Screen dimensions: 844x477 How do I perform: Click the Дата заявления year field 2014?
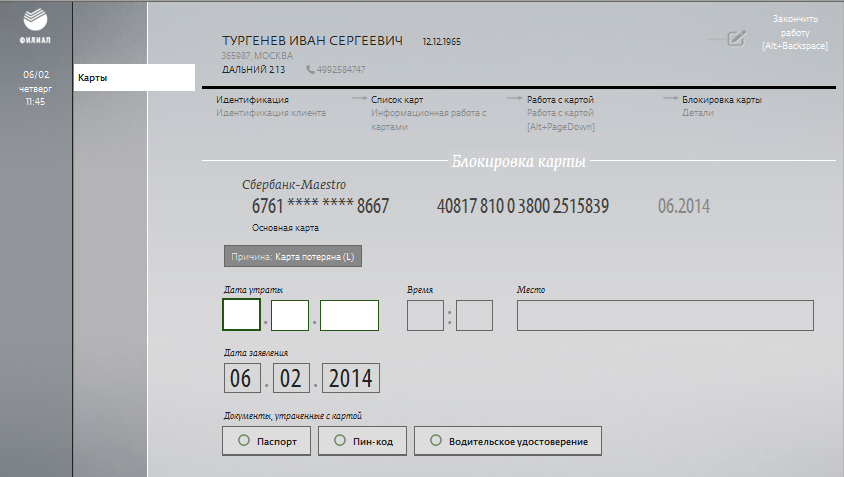click(x=351, y=378)
